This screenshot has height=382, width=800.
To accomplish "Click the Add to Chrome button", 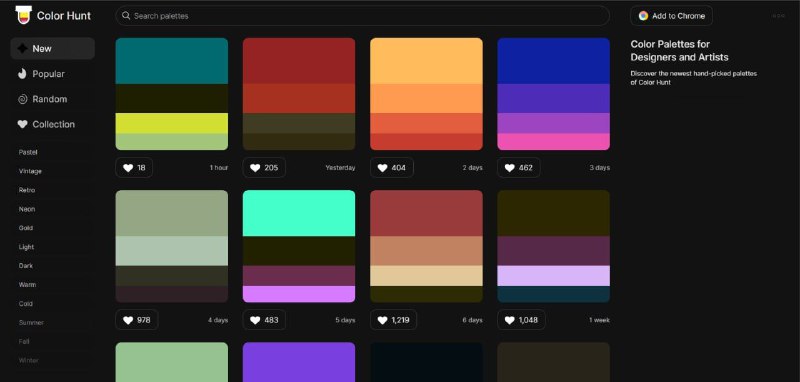I will point(671,16).
